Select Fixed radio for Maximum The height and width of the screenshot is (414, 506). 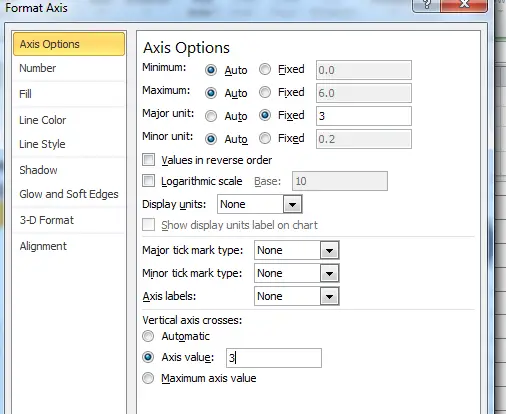pos(265,92)
